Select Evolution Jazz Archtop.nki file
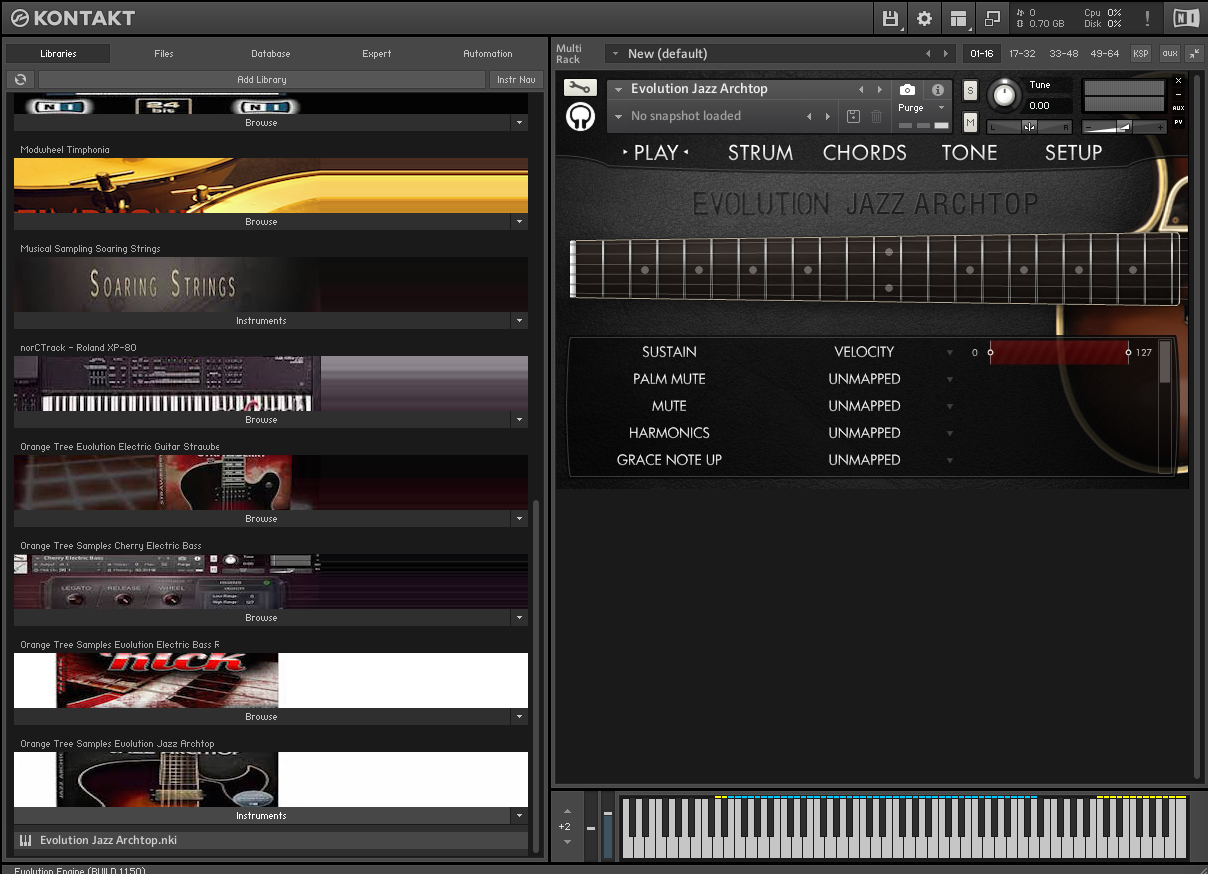 pos(271,840)
